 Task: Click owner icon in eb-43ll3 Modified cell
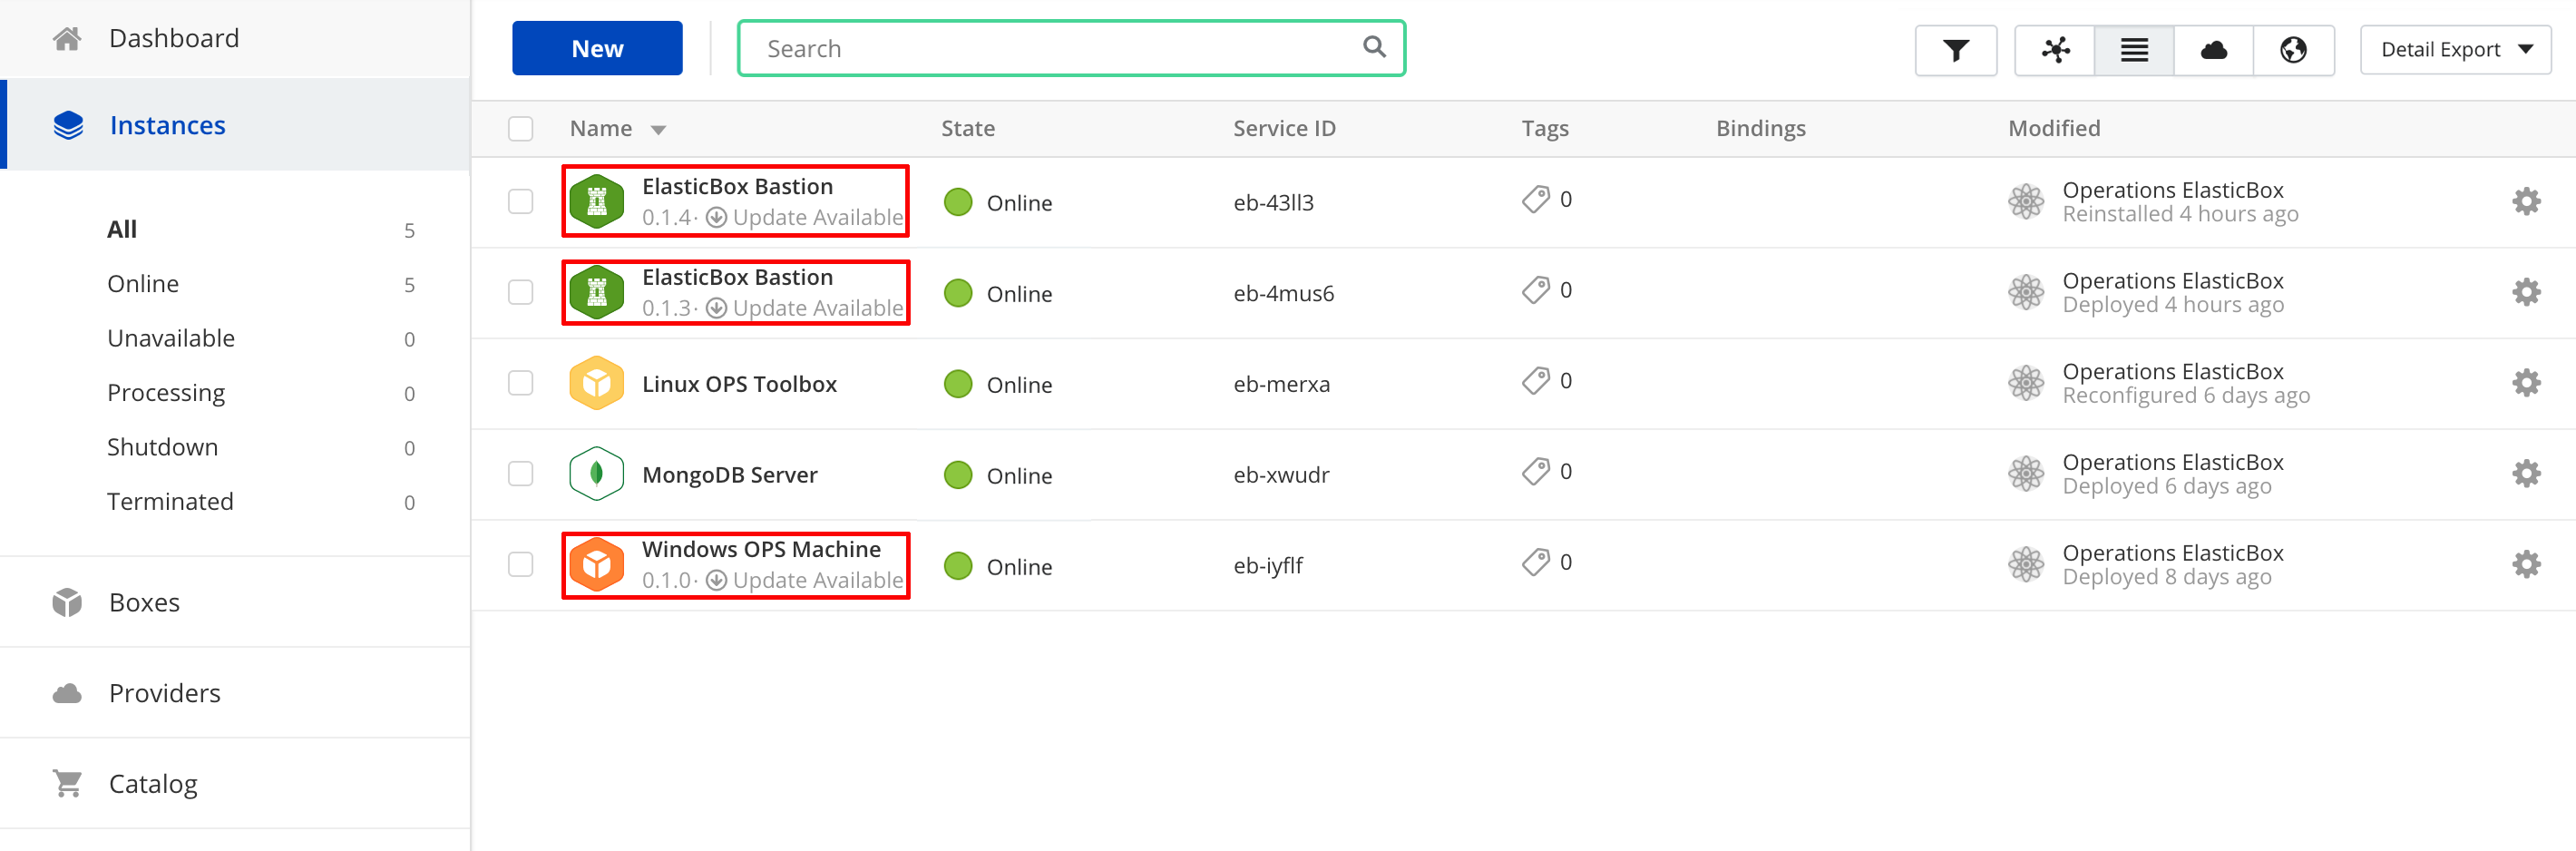click(x=2026, y=202)
